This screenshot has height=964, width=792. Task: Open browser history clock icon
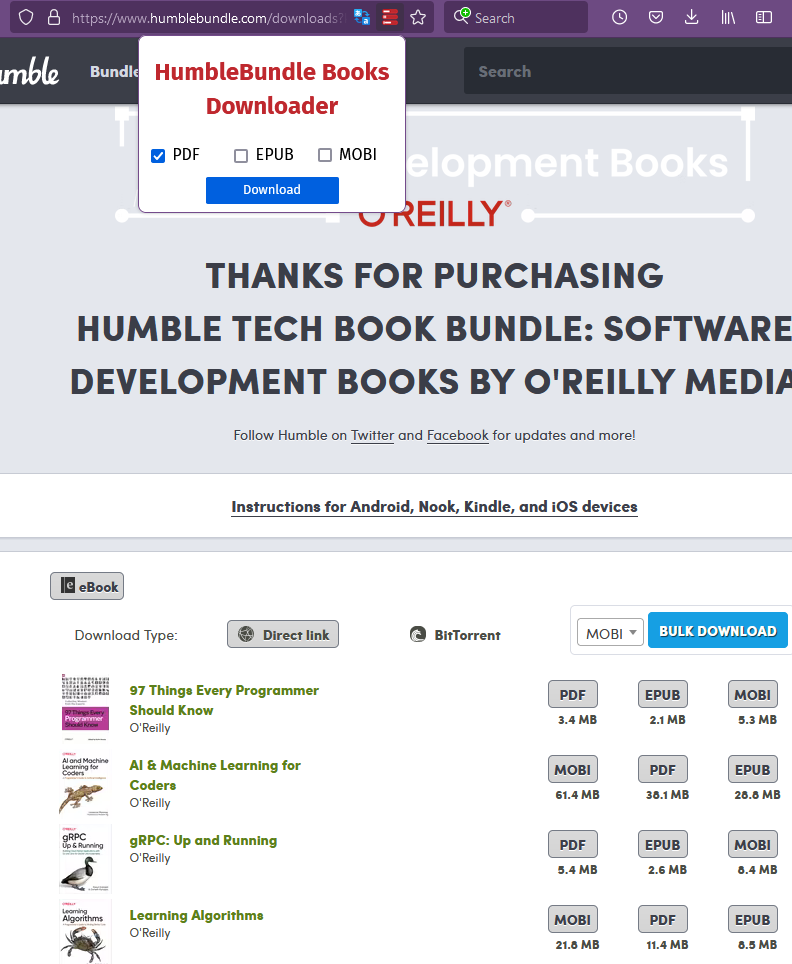point(619,17)
